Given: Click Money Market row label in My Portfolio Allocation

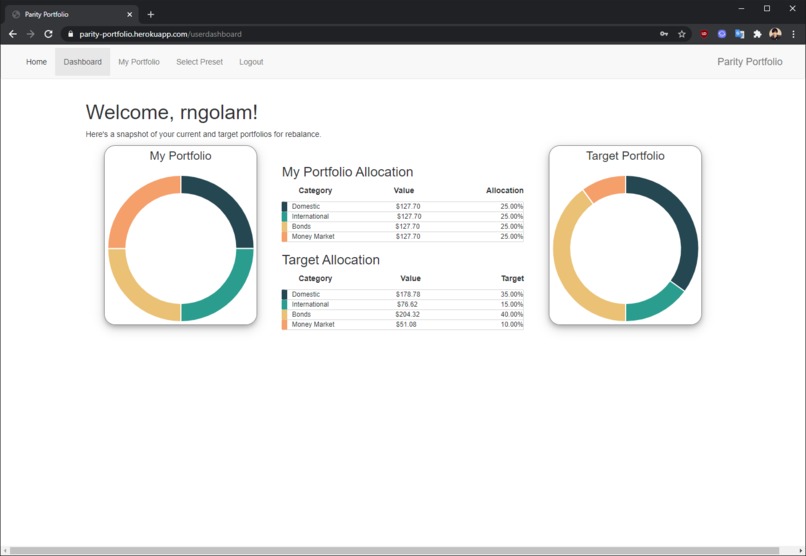Looking at the screenshot, I should click(313, 236).
